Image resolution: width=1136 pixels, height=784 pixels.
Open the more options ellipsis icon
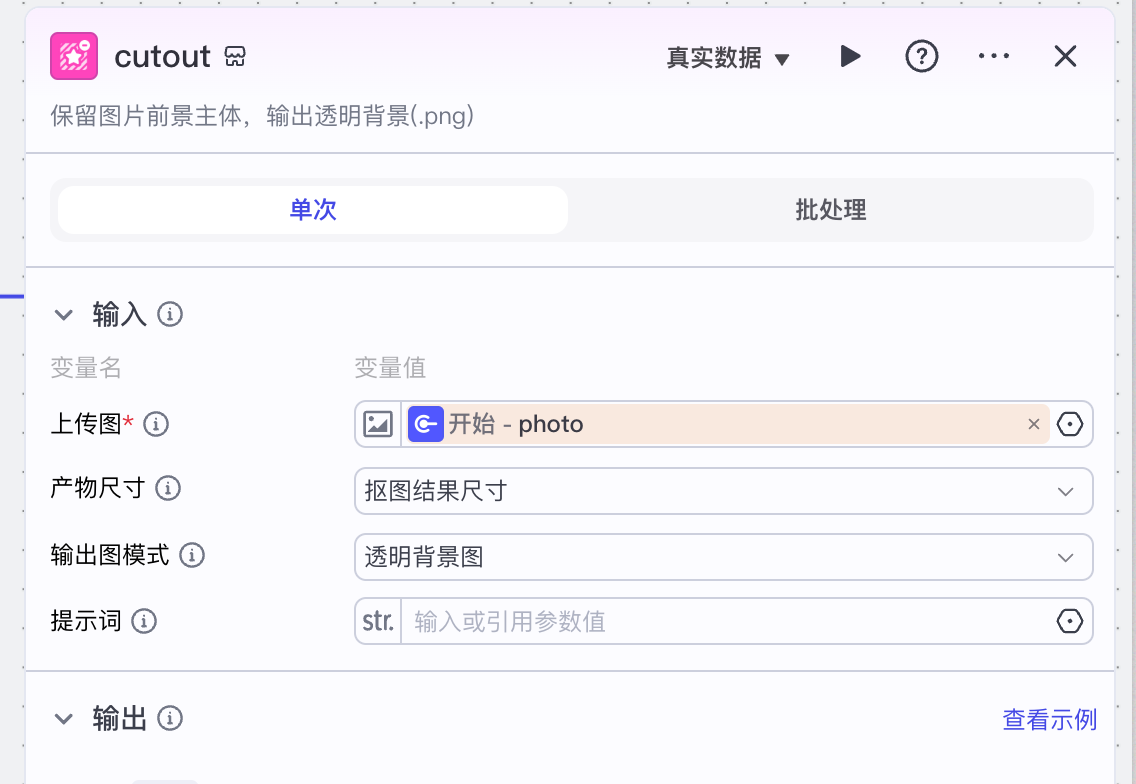tap(994, 56)
